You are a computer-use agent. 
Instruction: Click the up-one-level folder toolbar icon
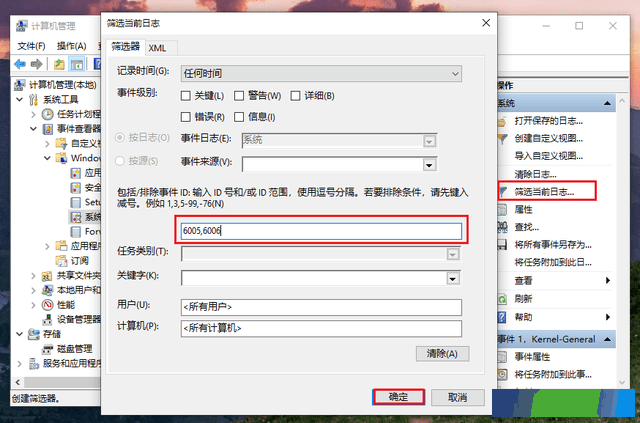(60, 64)
